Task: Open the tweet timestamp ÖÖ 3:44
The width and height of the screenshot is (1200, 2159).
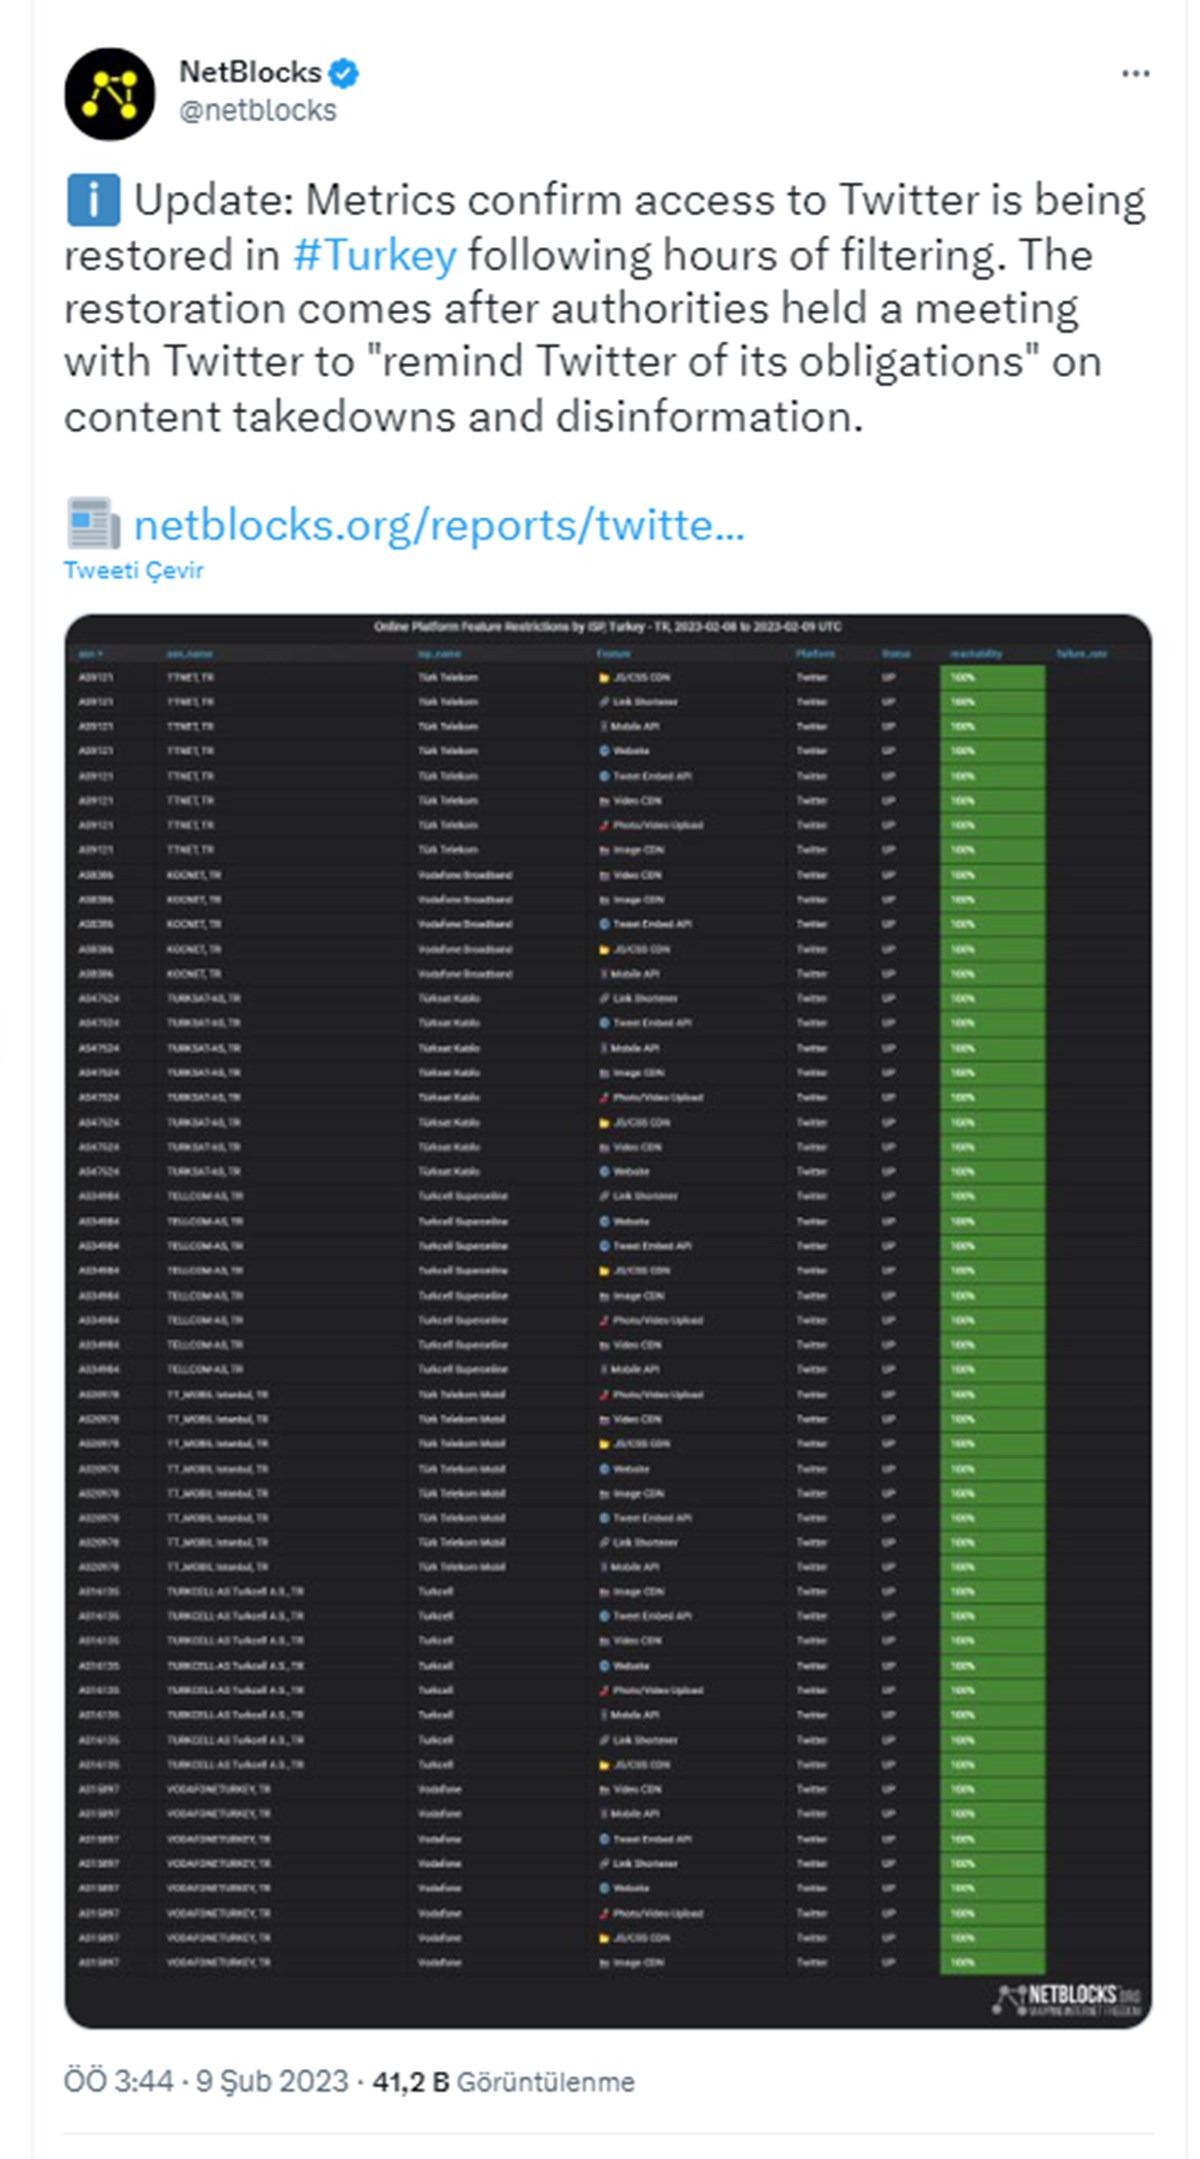Action: [119, 2081]
